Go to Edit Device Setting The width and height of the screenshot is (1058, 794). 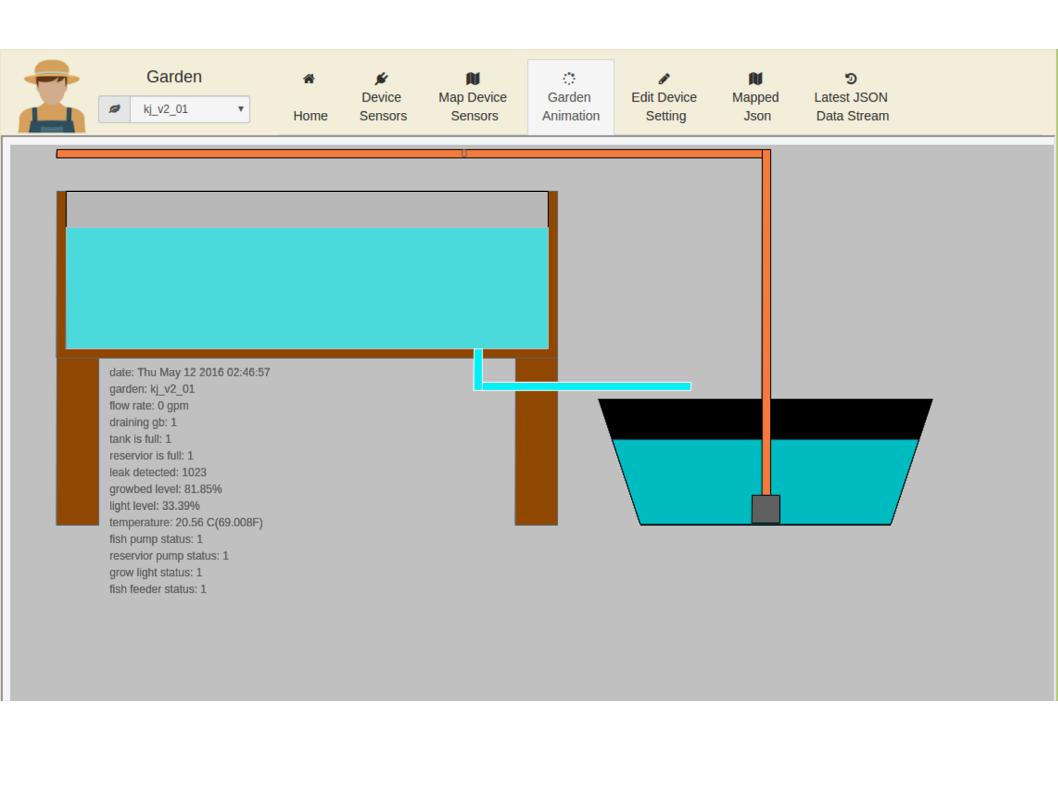(x=665, y=106)
